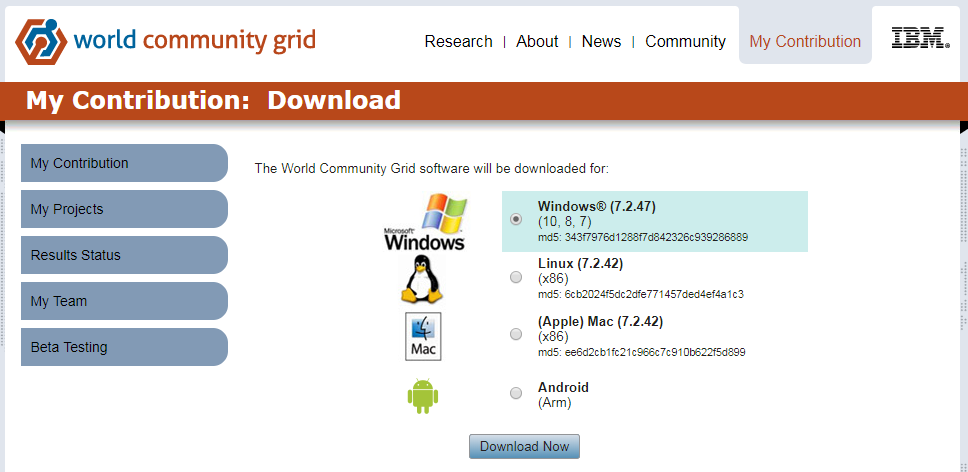Click the Download Now button

(x=524, y=447)
